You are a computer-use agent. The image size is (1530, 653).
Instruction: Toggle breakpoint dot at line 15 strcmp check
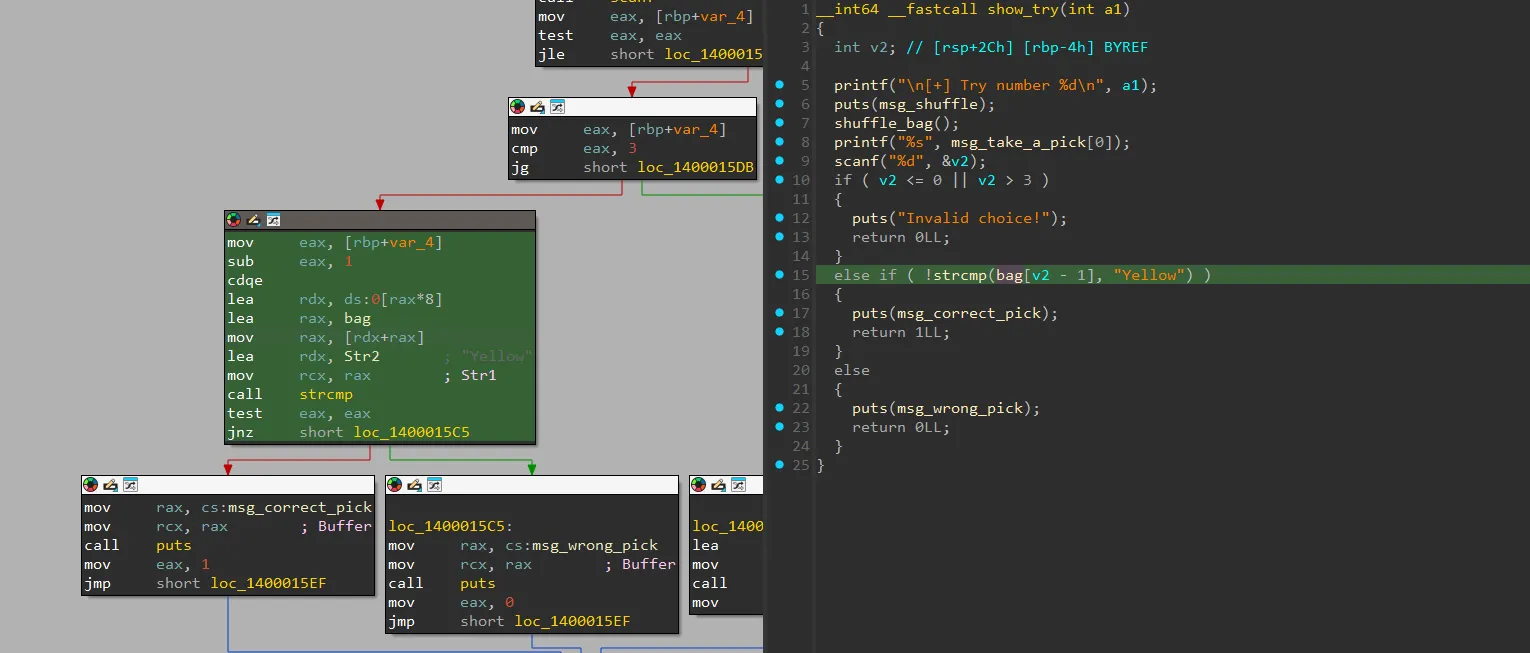[x=779, y=275]
